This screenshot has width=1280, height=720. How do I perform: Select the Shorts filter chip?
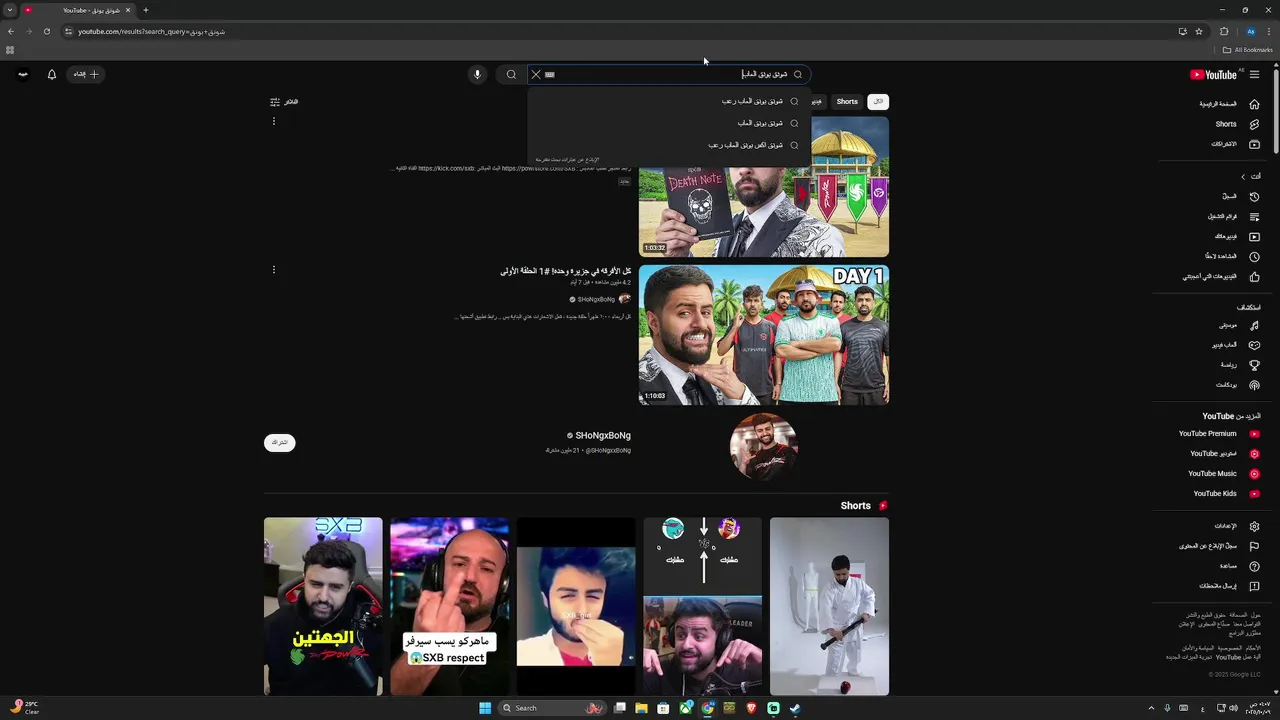pyautogui.click(x=847, y=102)
